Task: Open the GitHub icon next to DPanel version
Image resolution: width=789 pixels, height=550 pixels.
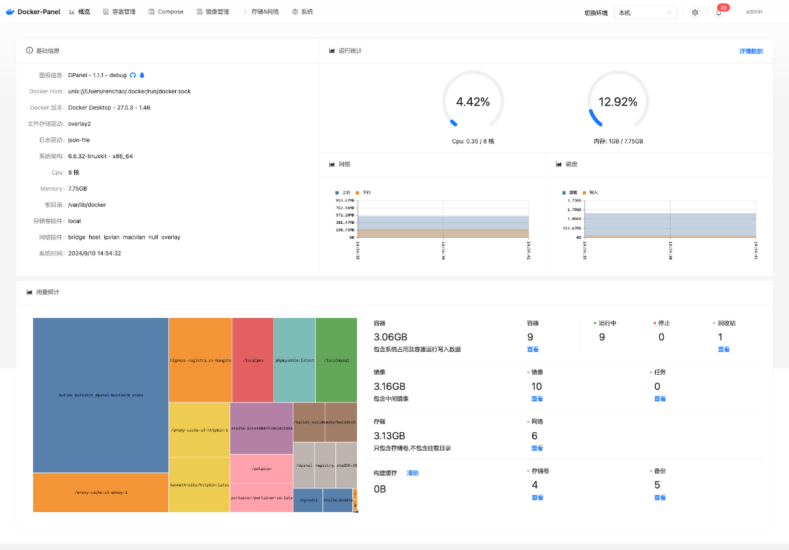Action: pyautogui.click(x=133, y=75)
